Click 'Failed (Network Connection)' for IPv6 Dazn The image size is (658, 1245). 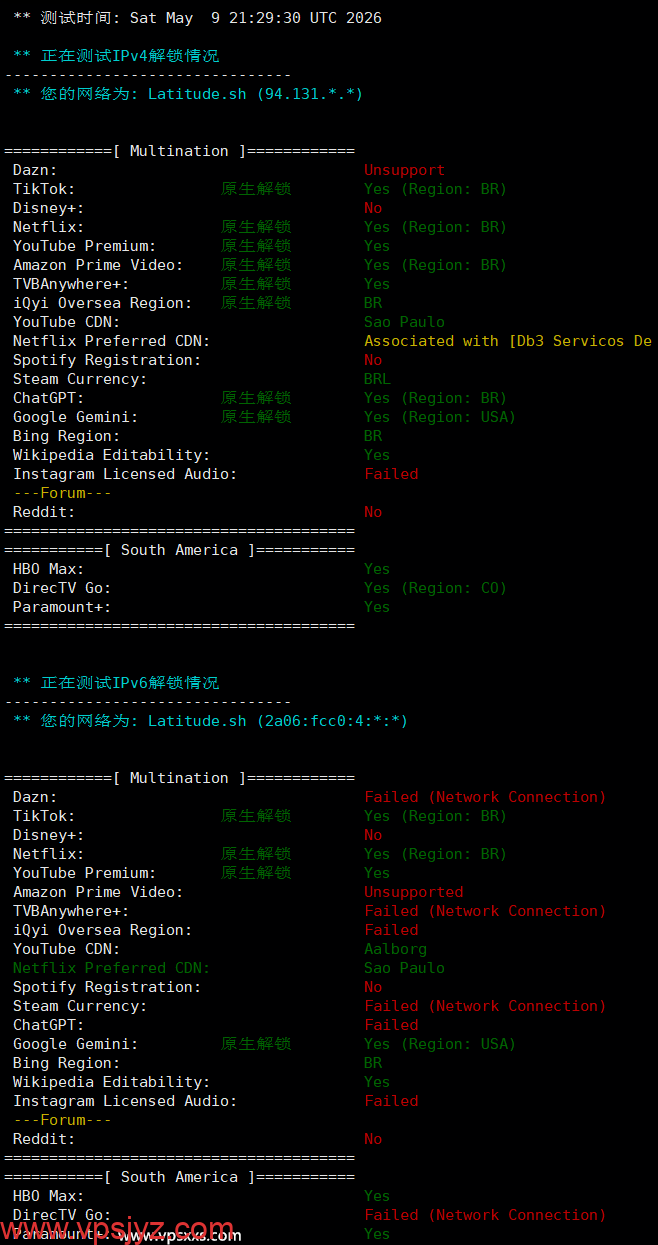485,797
